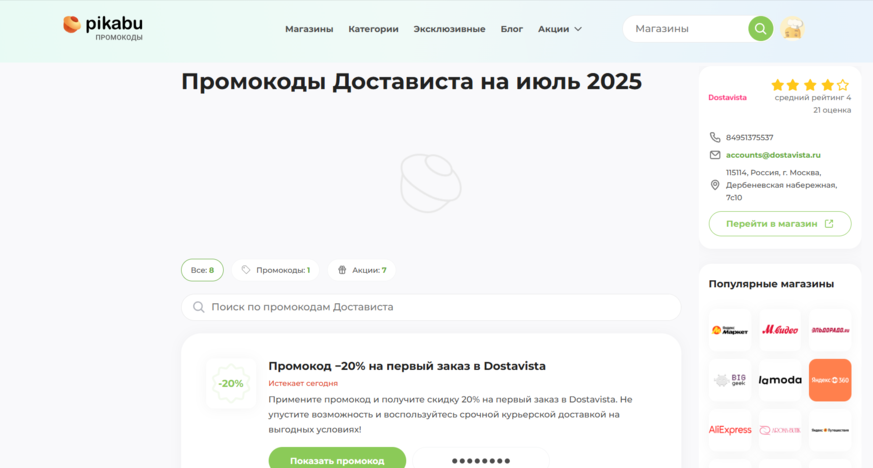Click the placeholder Dostavista banner image
Screen dimensions: 873x468
[431, 184]
